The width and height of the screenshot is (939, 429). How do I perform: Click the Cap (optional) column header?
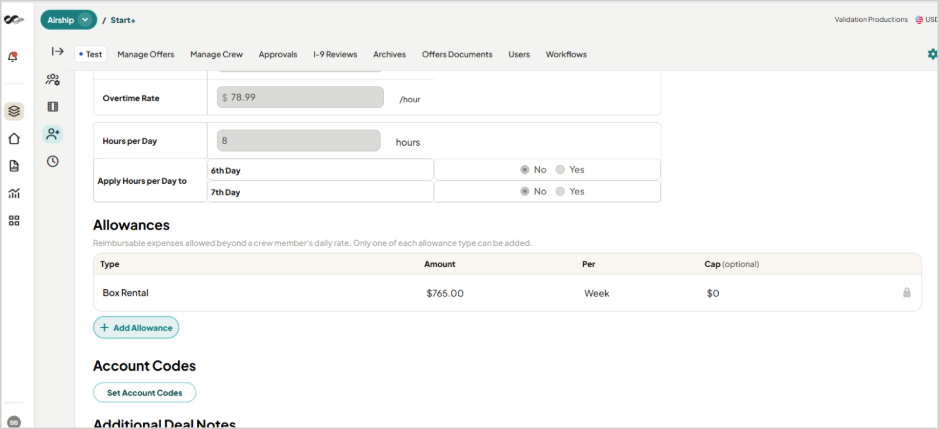(x=732, y=264)
